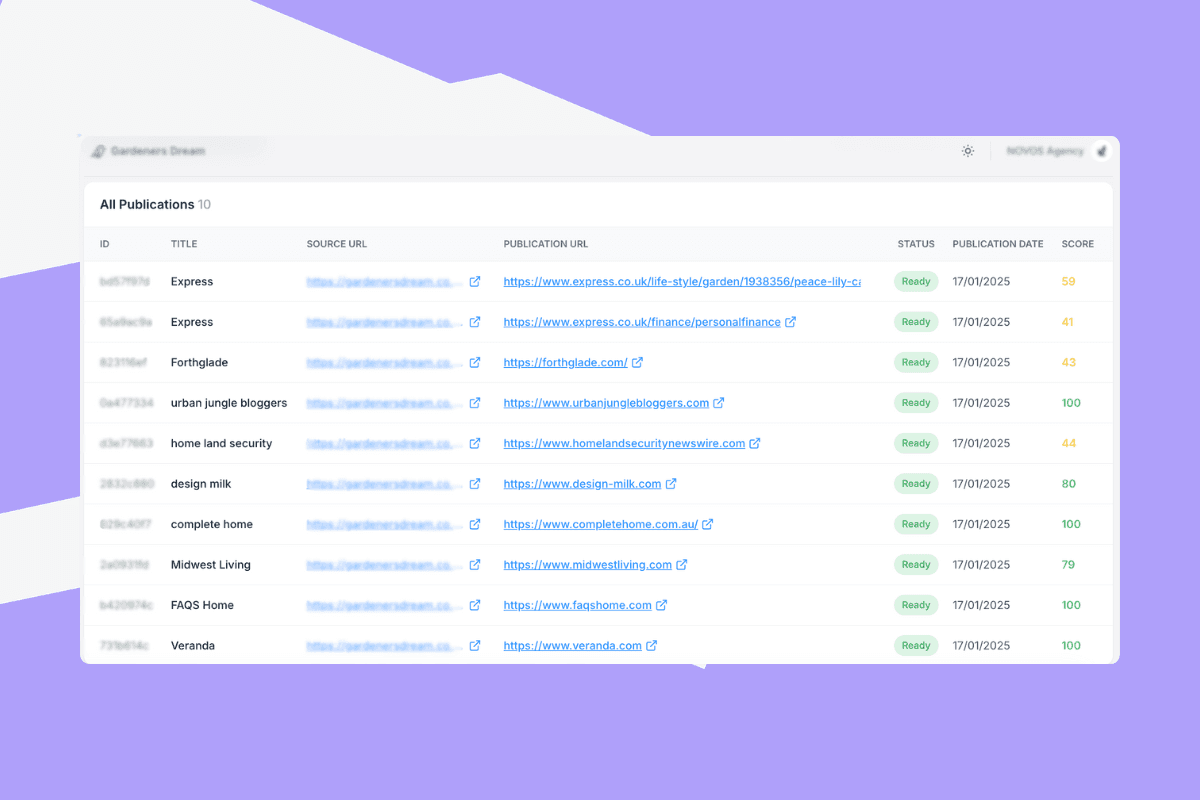Click the NOVOS Agency account name
Image resolution: width=1200 pixels, height=800 pixels.
click(x=1045, y=151)
